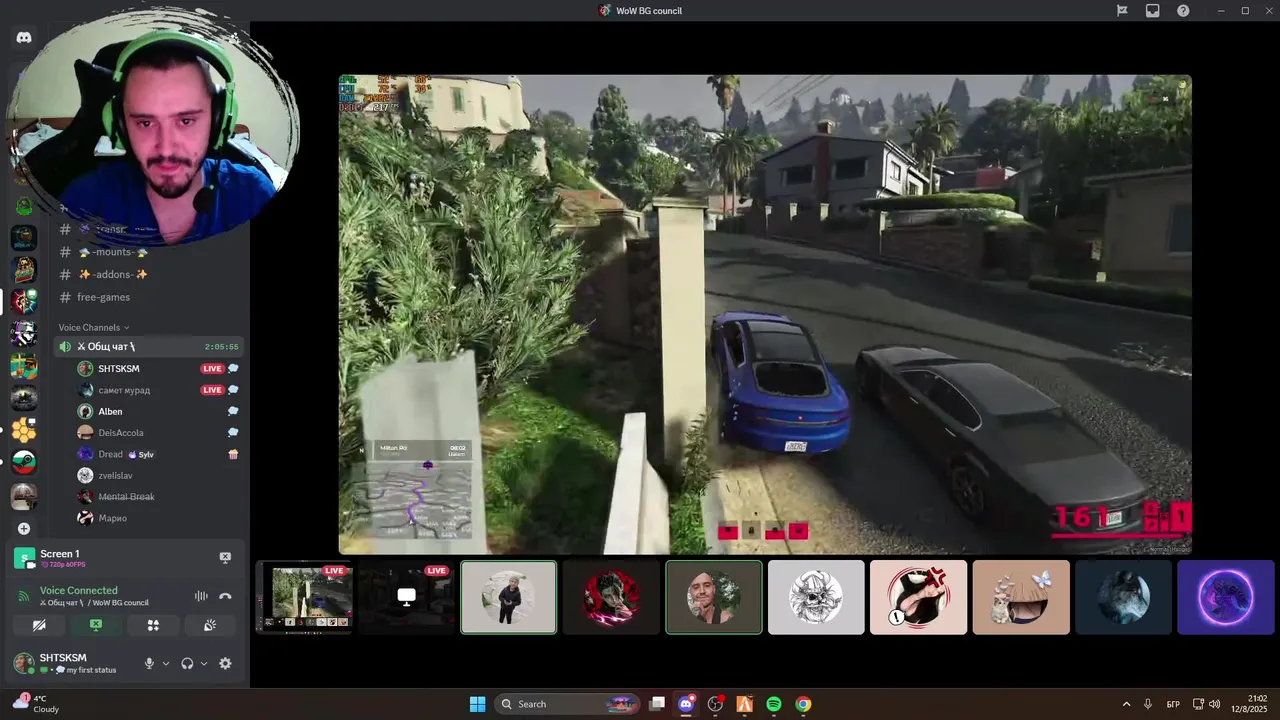Image resolution: width=1280 pixels, height=720 pixels.
Task: Turn on camera with the crossed camera button
Action: point(39,625)
